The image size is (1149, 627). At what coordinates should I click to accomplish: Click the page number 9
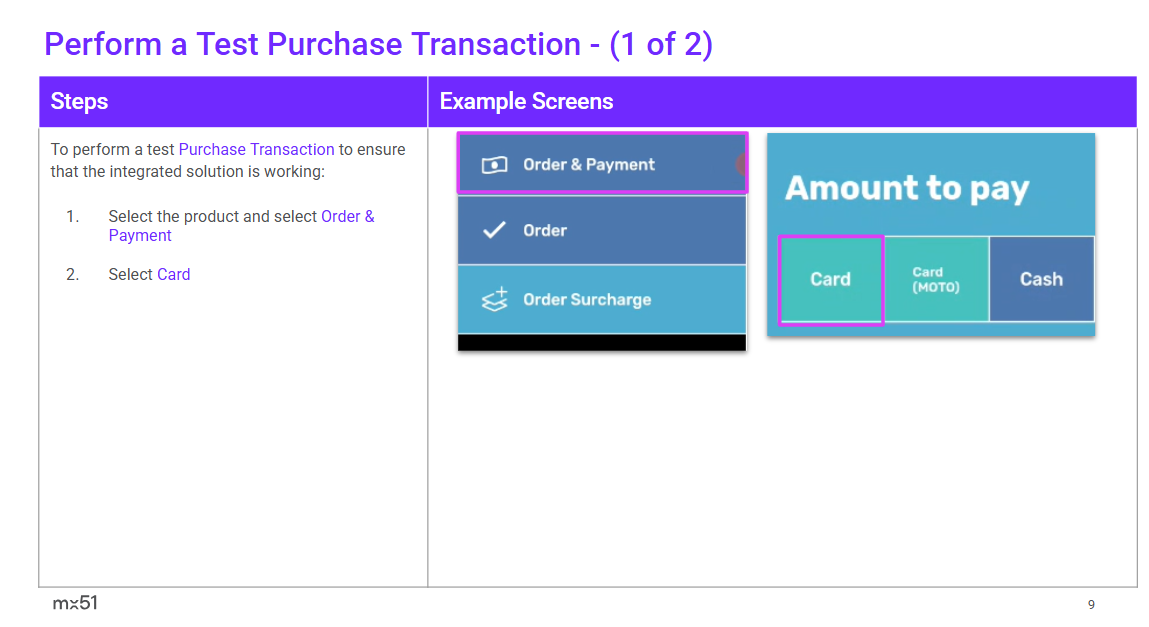[1091, 604]
